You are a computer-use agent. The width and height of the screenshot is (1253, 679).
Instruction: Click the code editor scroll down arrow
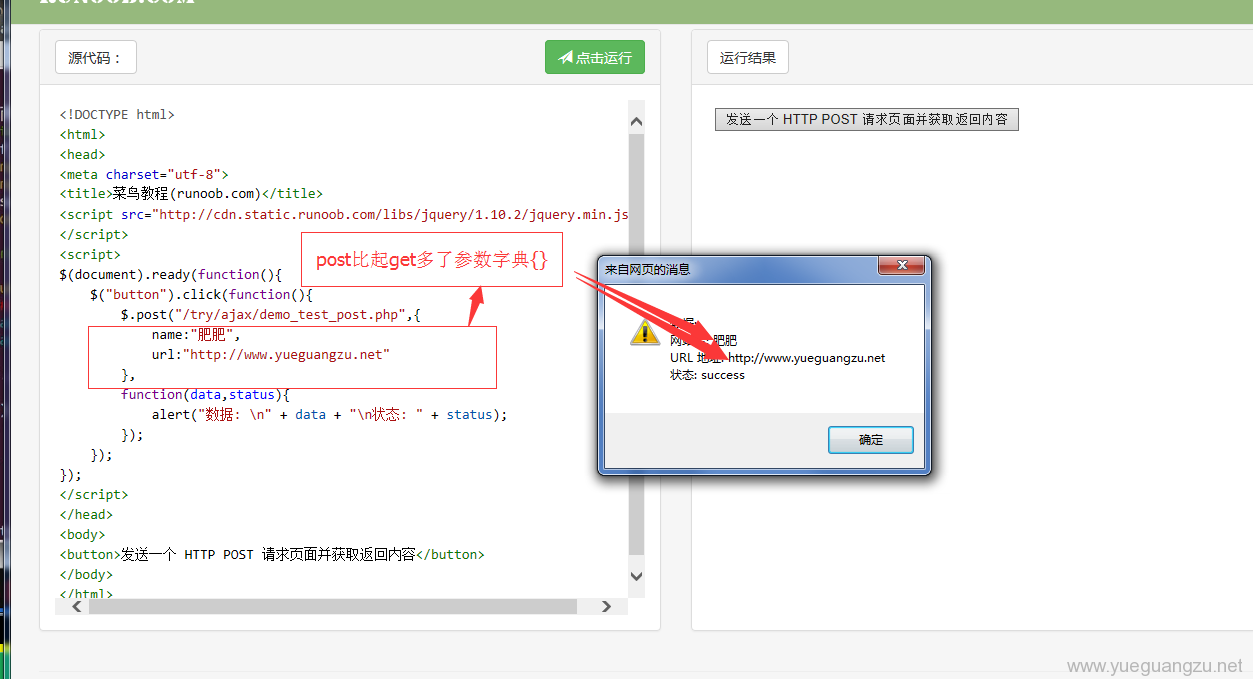(x=636, y=575)
